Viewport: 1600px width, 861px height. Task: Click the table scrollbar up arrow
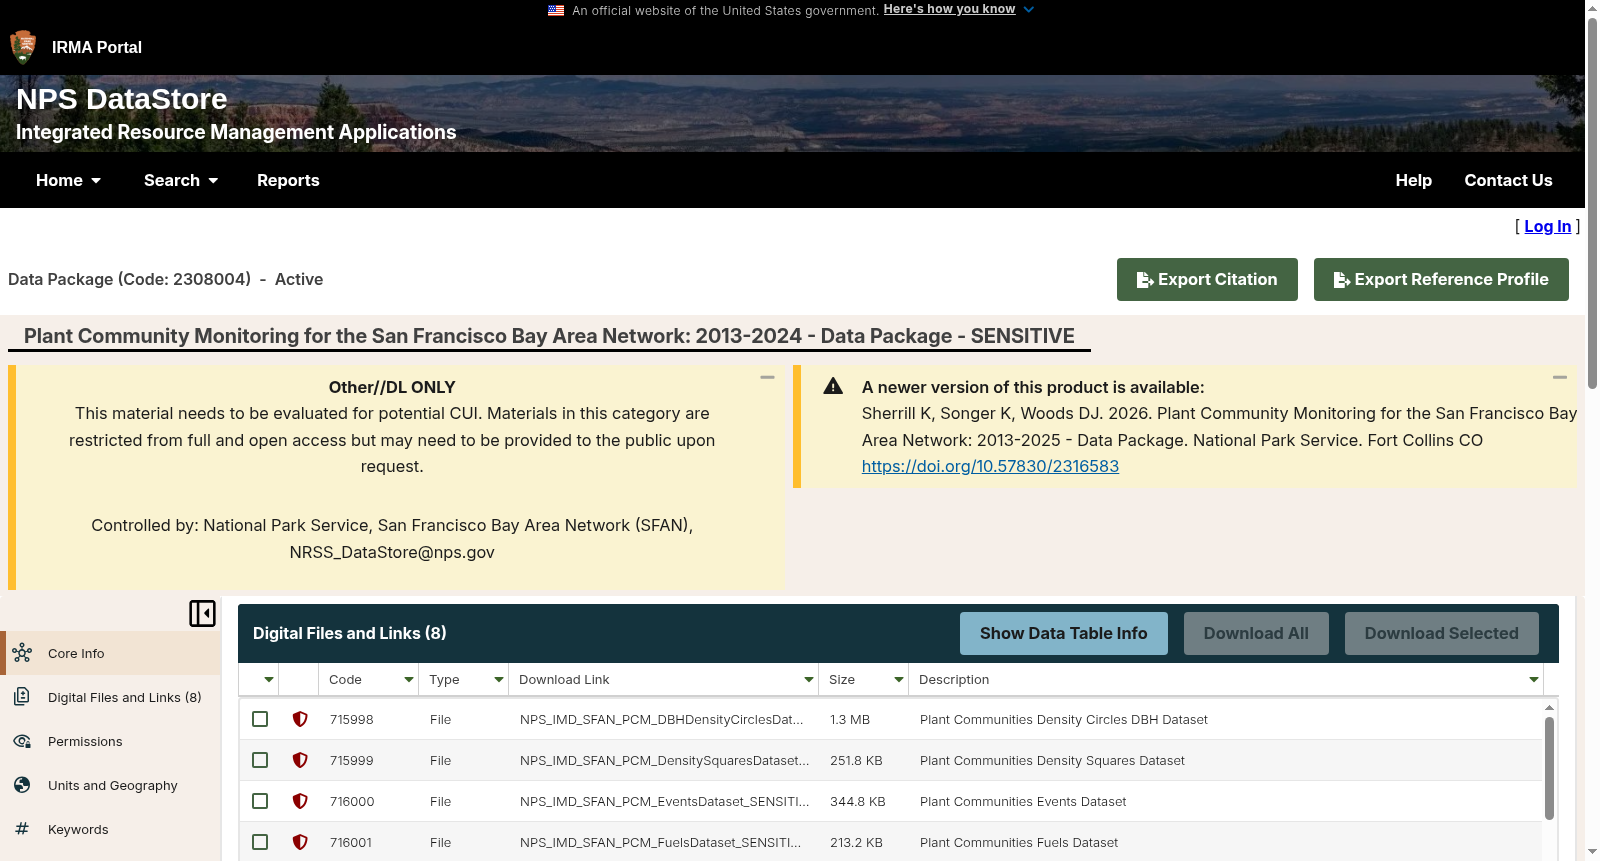tap(1549, 707)
